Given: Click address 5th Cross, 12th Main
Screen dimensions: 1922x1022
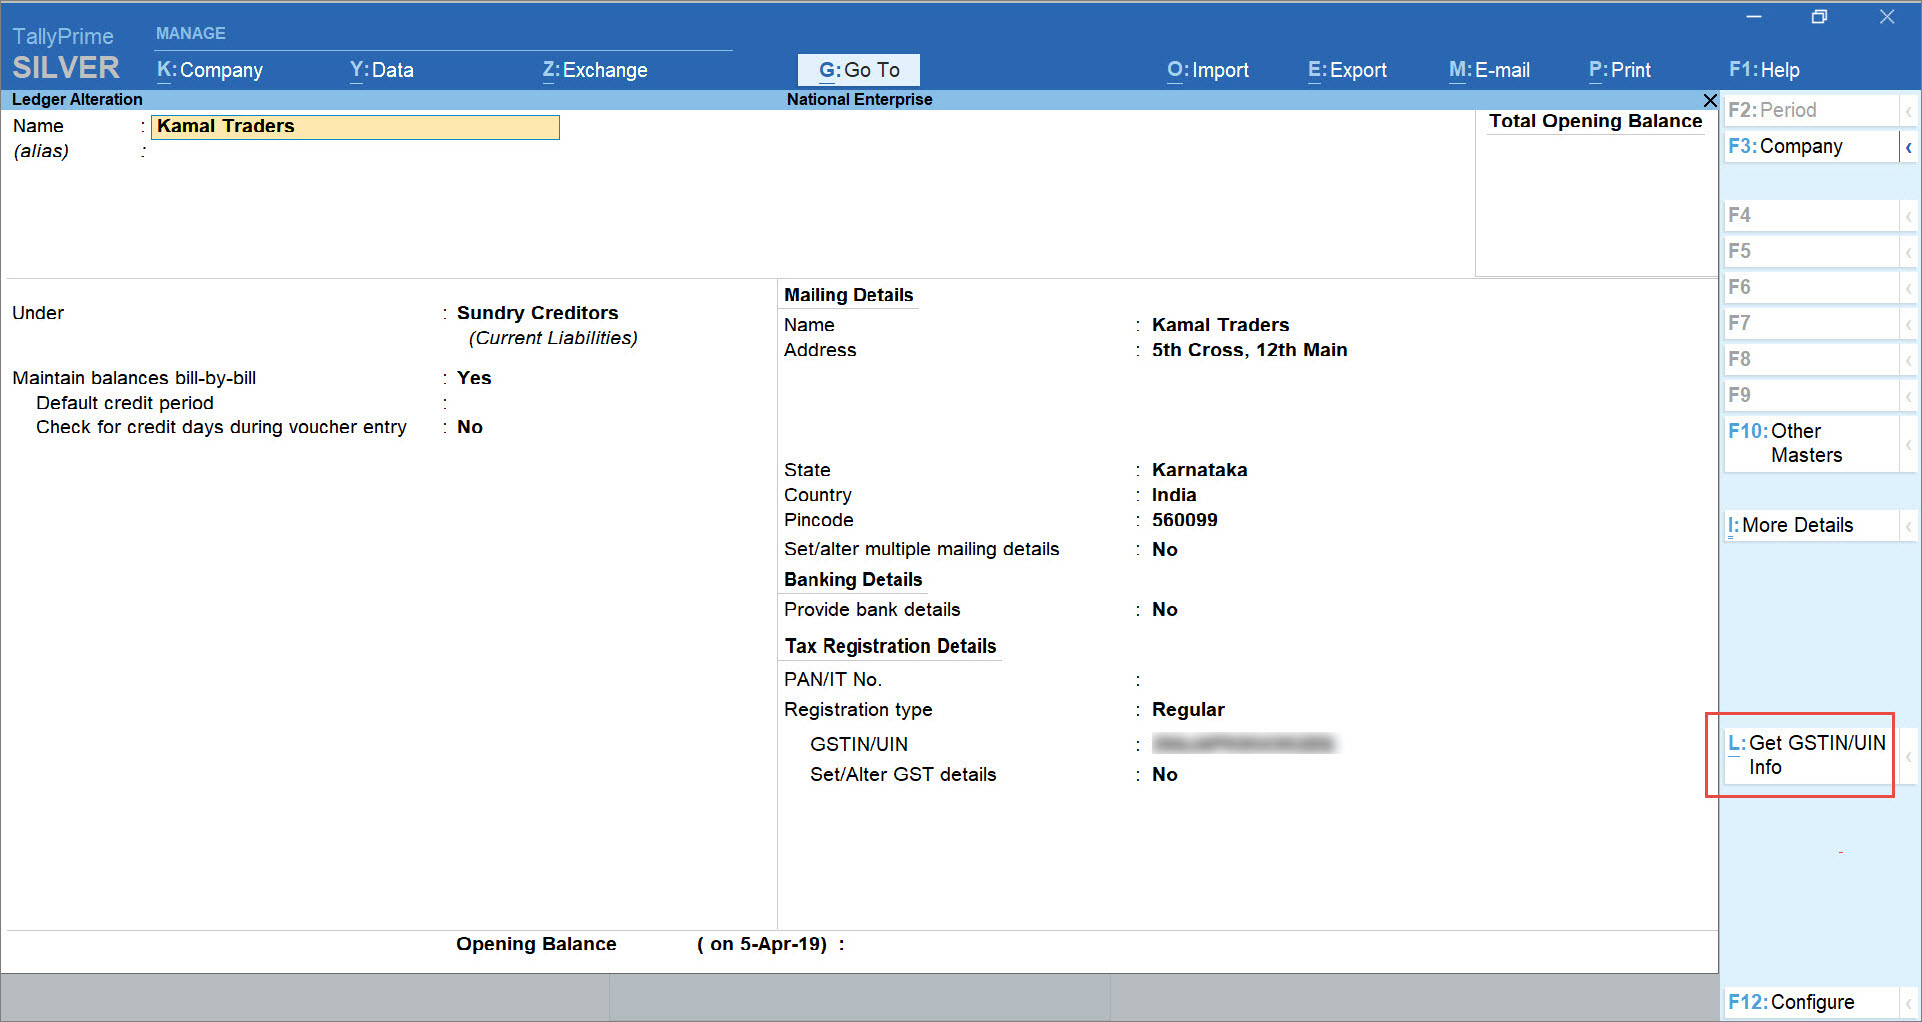Looking at the screenshot, I should coord(1249,350).
